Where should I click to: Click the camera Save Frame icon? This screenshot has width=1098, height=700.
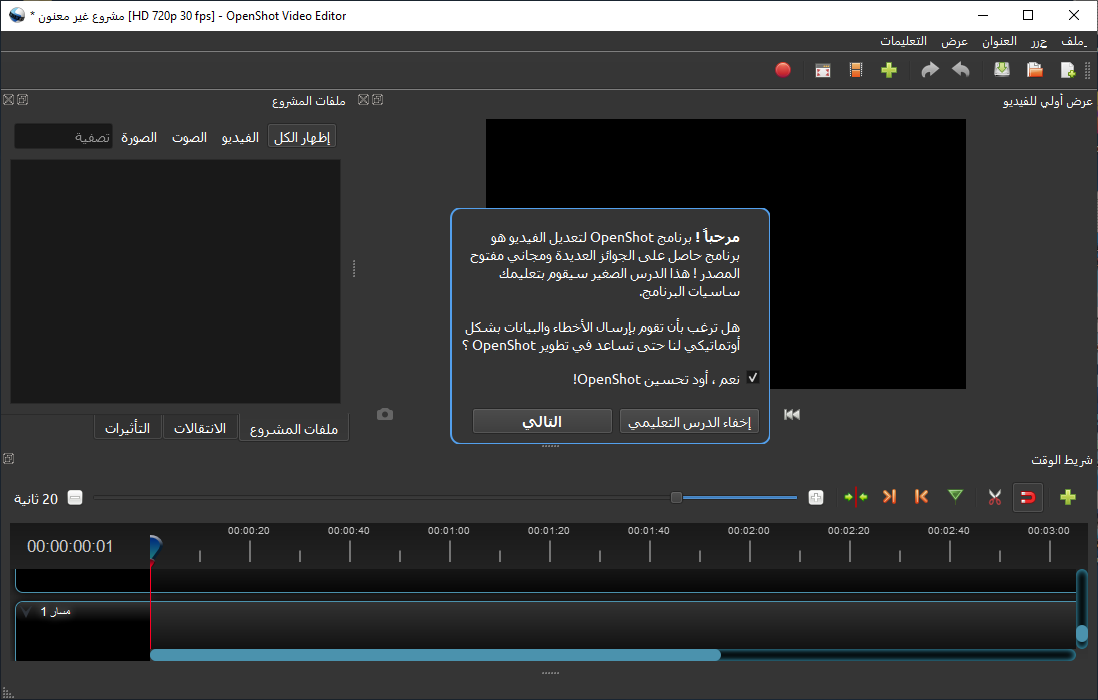384,414
